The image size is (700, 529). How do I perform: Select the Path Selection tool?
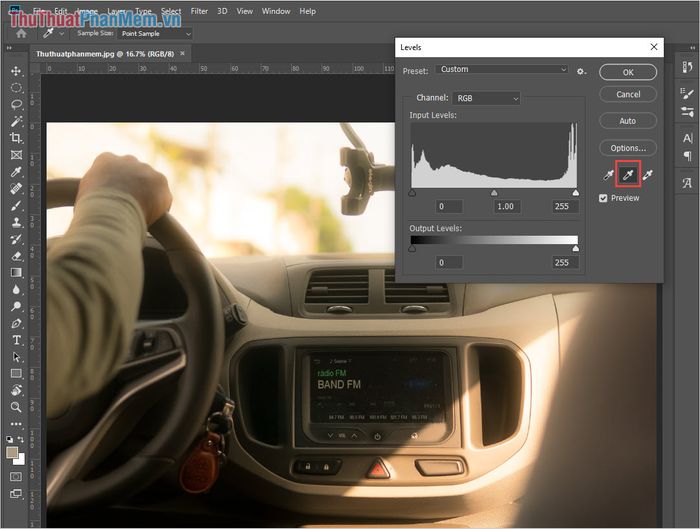[16, 357]
